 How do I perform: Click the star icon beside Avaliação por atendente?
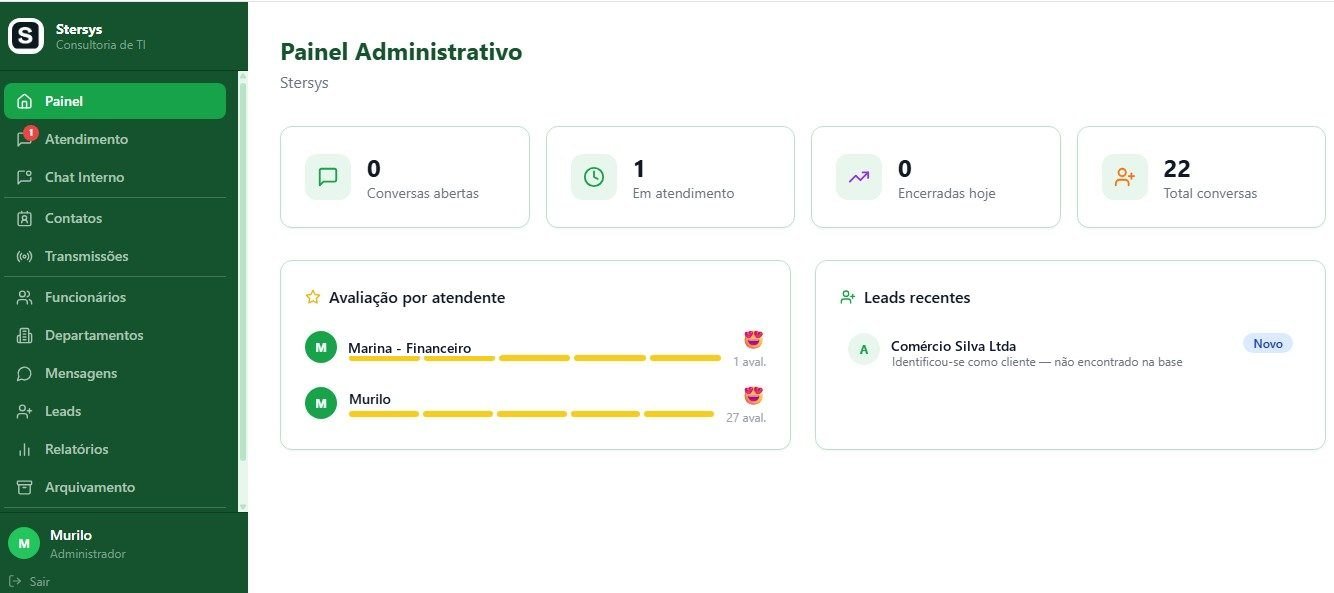pyautogui.click(x=313, y=297)
